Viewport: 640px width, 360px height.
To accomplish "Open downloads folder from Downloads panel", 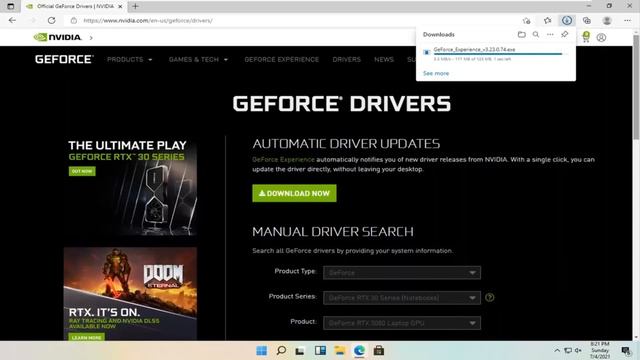I will click(x=522, y=34).
